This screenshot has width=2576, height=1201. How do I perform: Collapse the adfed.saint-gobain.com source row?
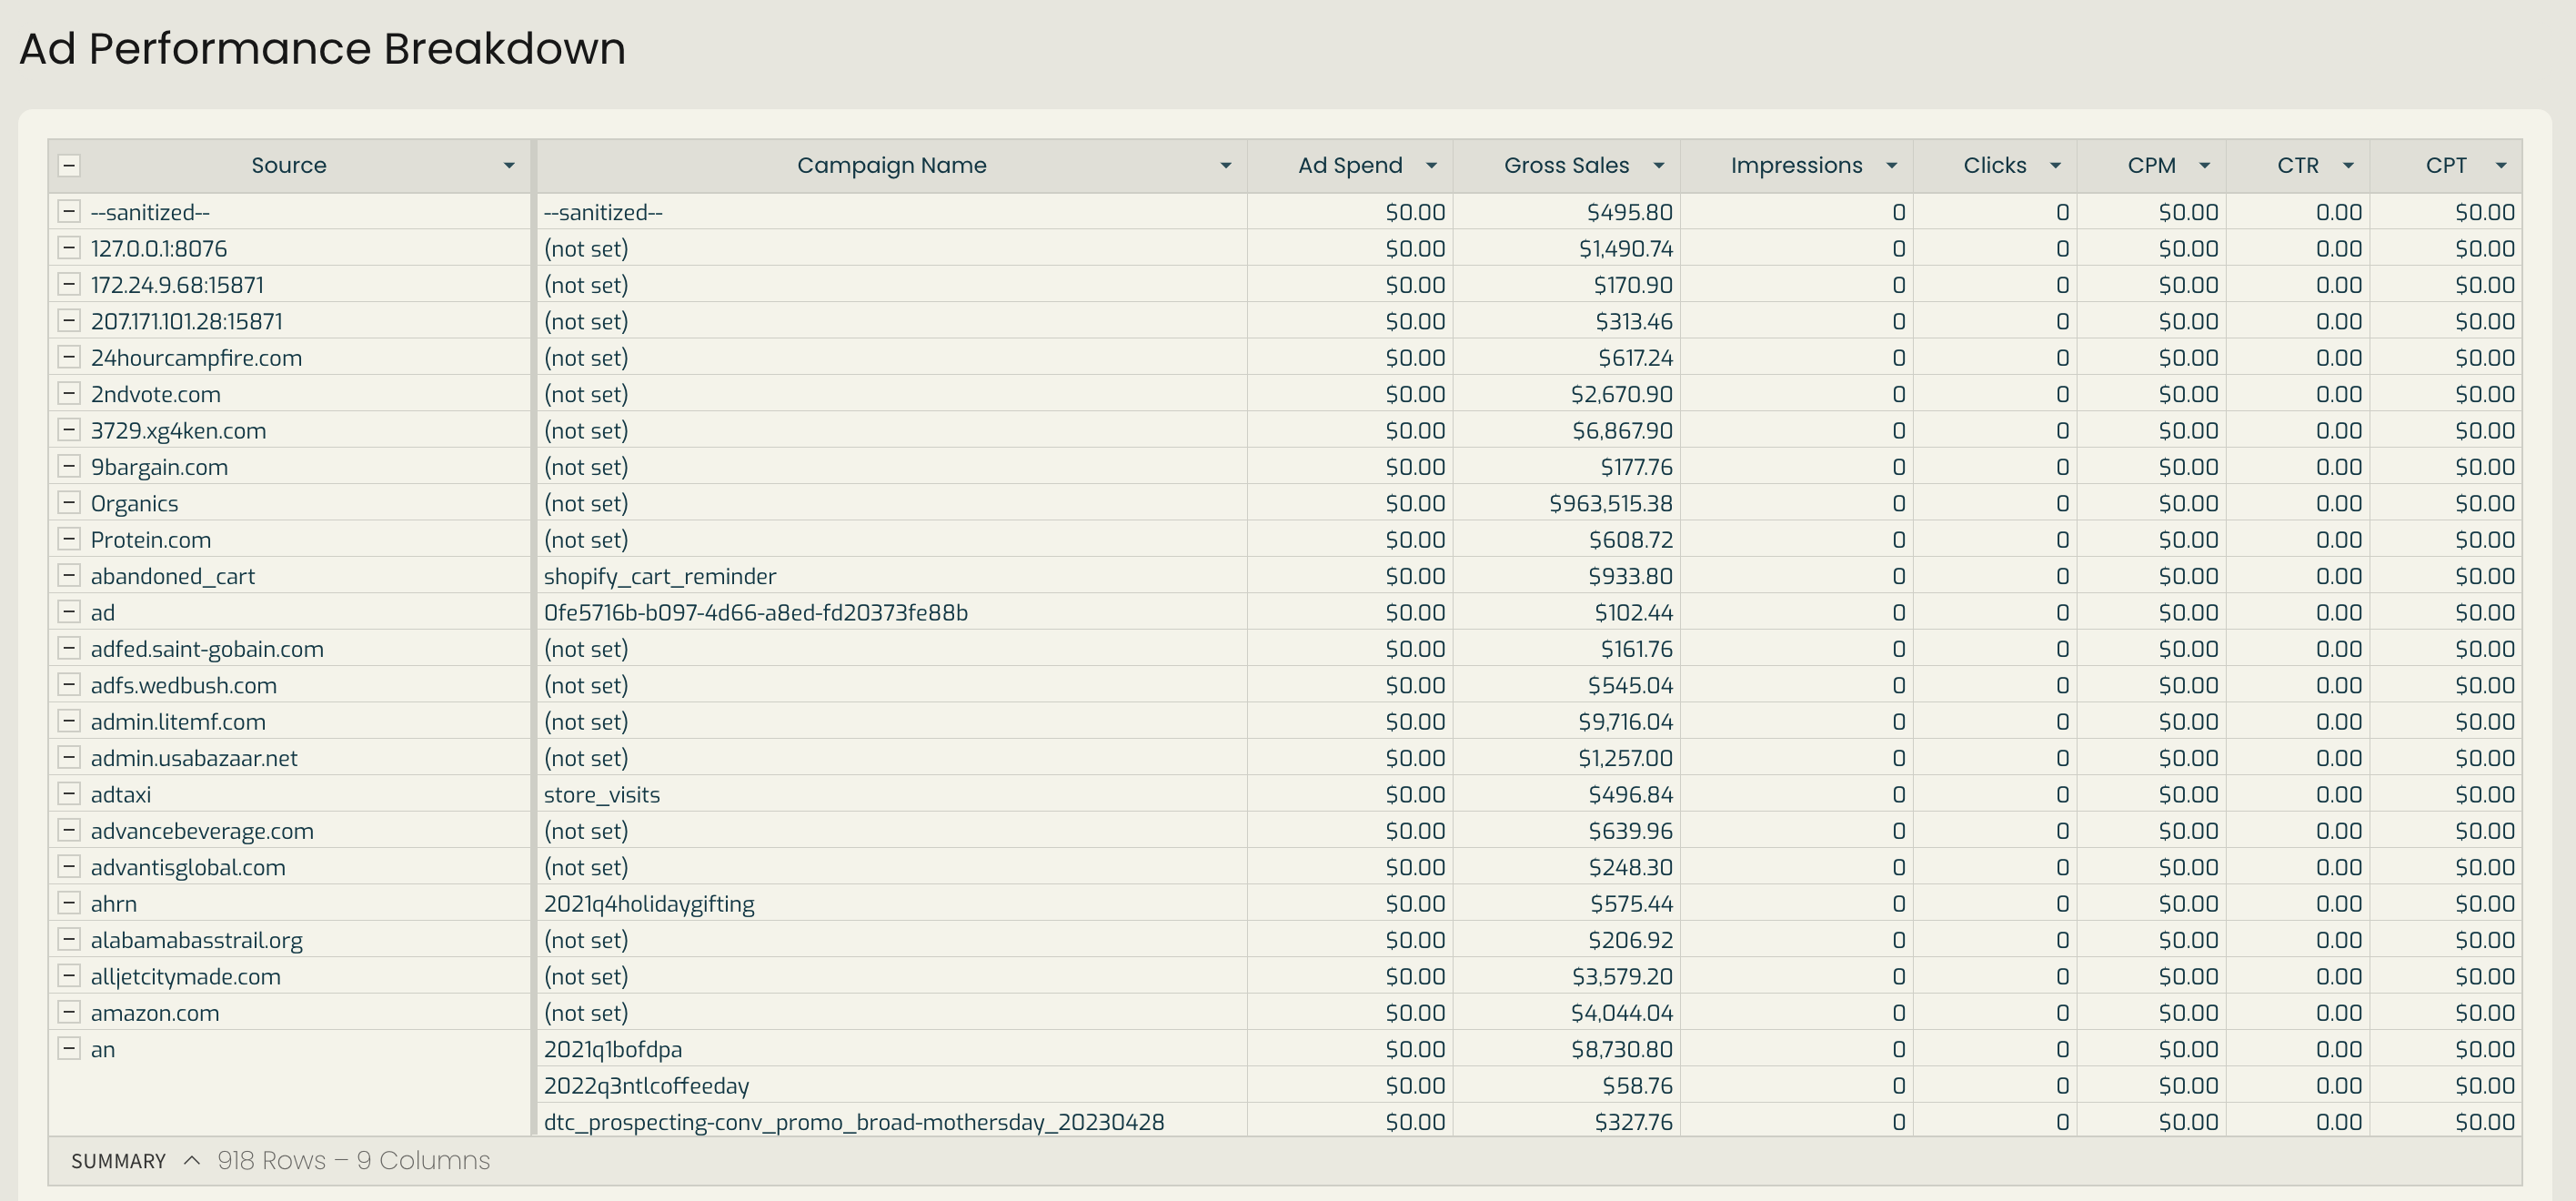(x=69, y=648)
